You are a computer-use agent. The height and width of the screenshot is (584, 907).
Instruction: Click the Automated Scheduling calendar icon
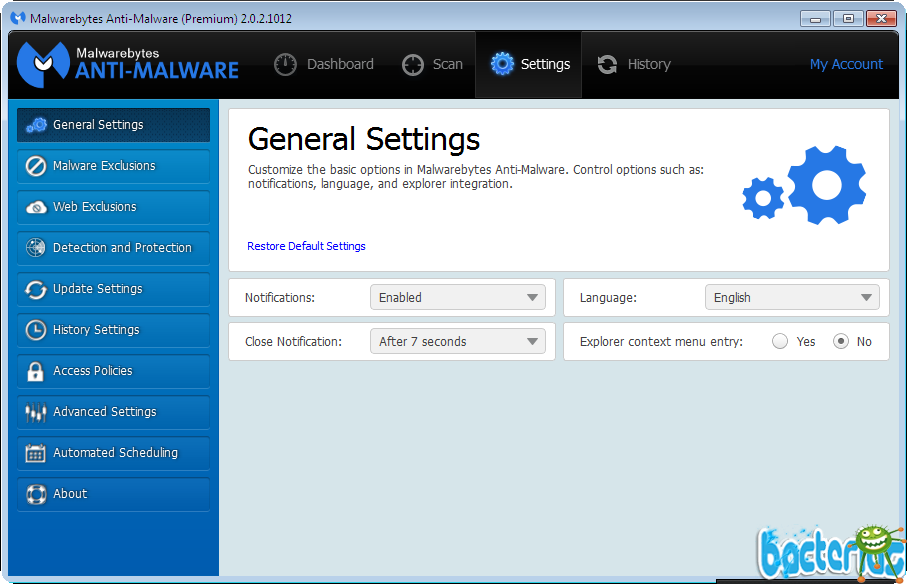pos(35,453)
